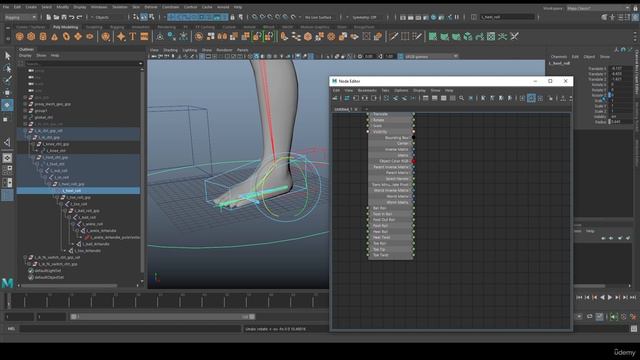Toggle loop playback mode
This screenshot has width=640, height=360.
coord(590,316)
